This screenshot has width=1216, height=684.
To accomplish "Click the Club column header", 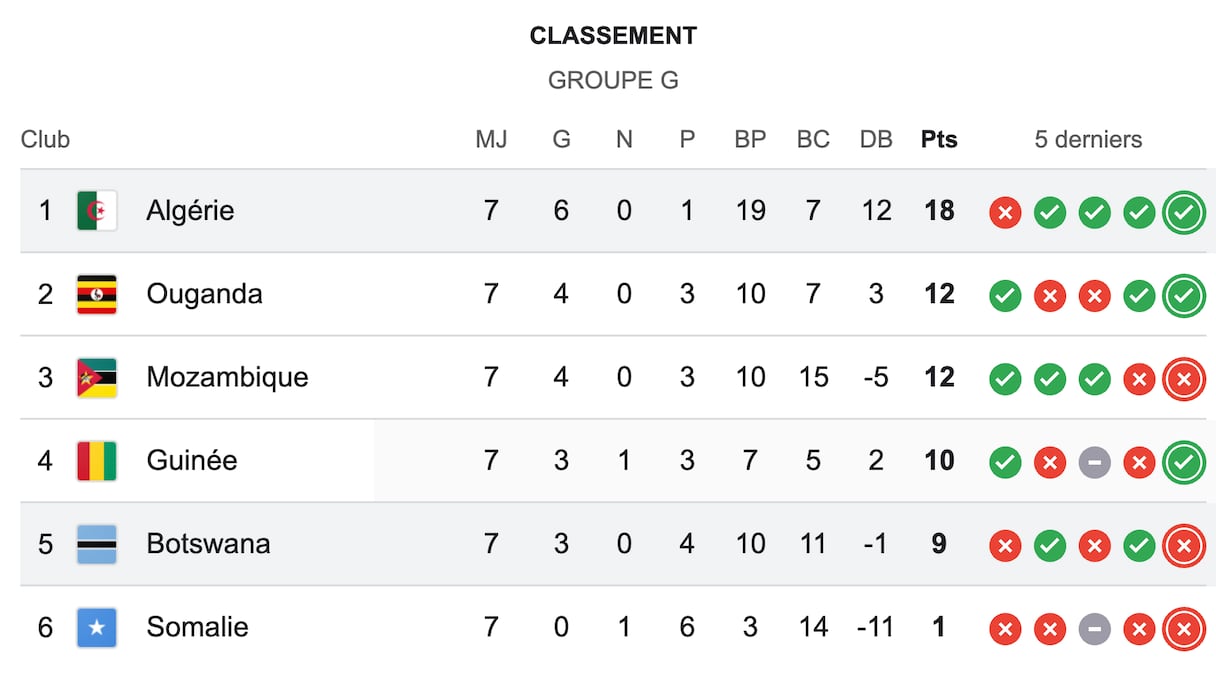I will [45, 140].
